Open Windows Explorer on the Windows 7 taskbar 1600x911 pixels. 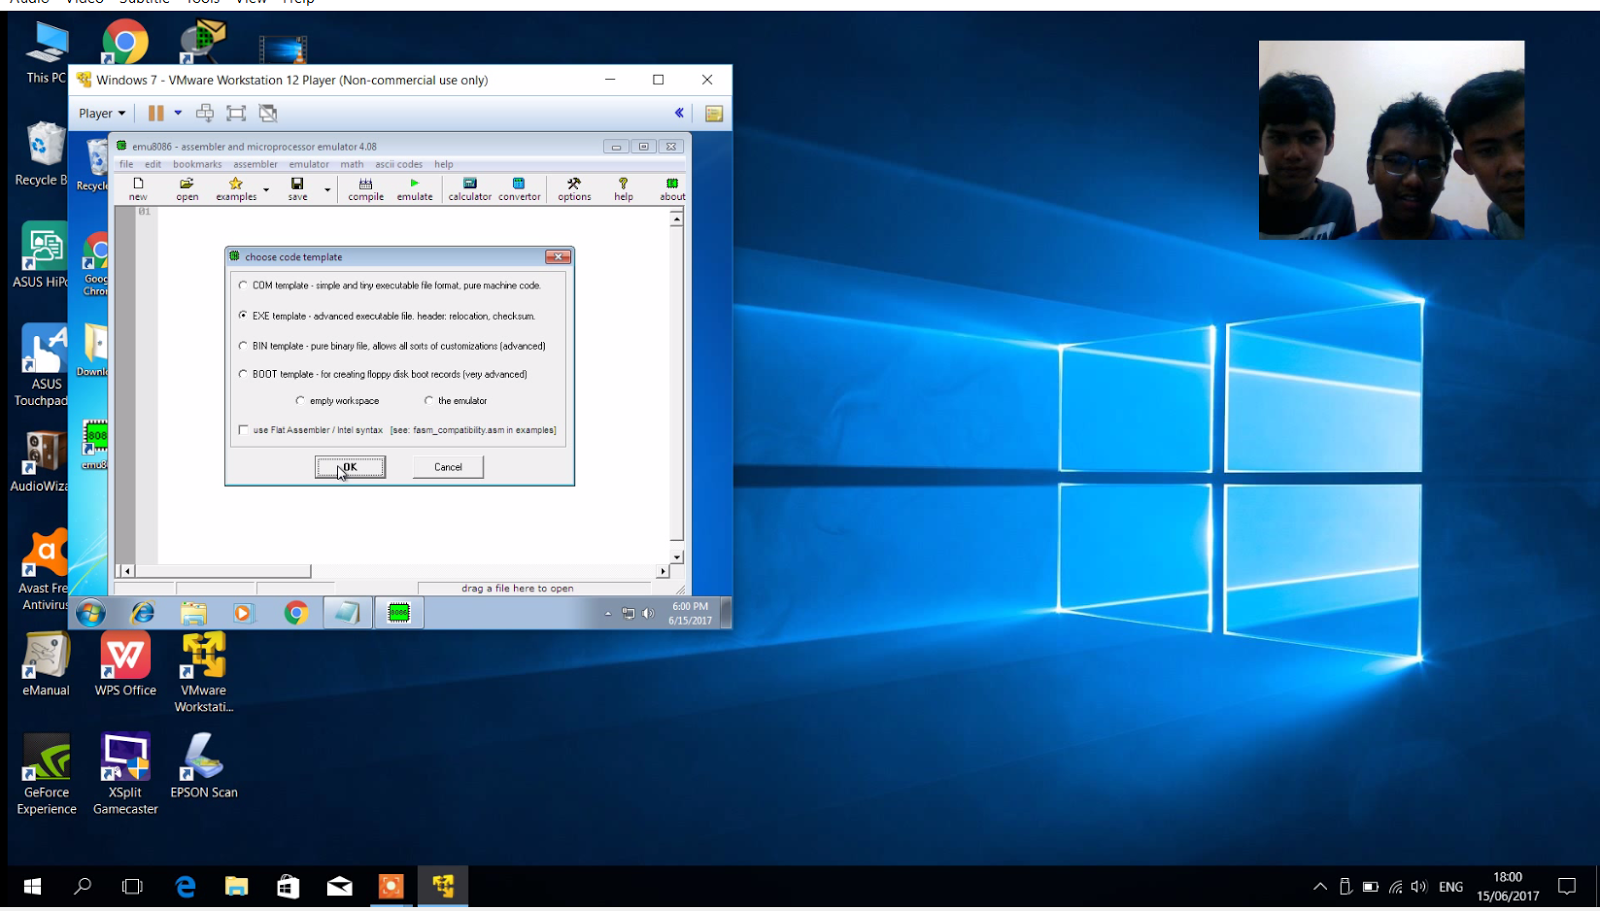[x=194, y=613]
